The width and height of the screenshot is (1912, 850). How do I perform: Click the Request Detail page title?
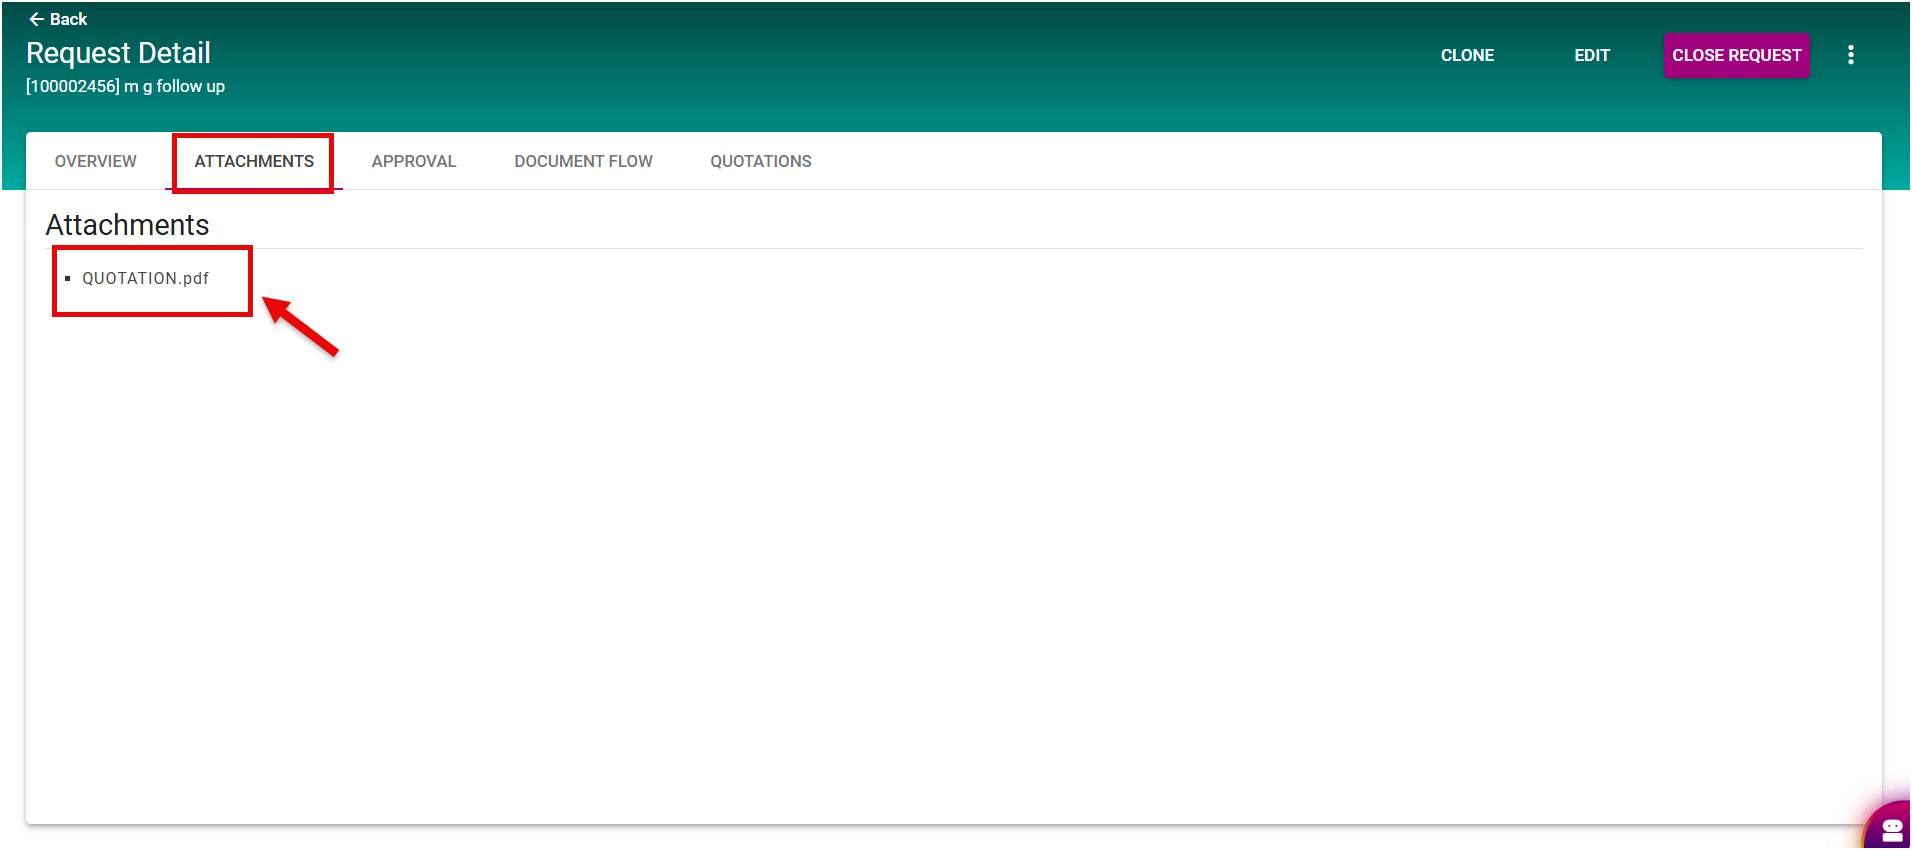(118, 53)
